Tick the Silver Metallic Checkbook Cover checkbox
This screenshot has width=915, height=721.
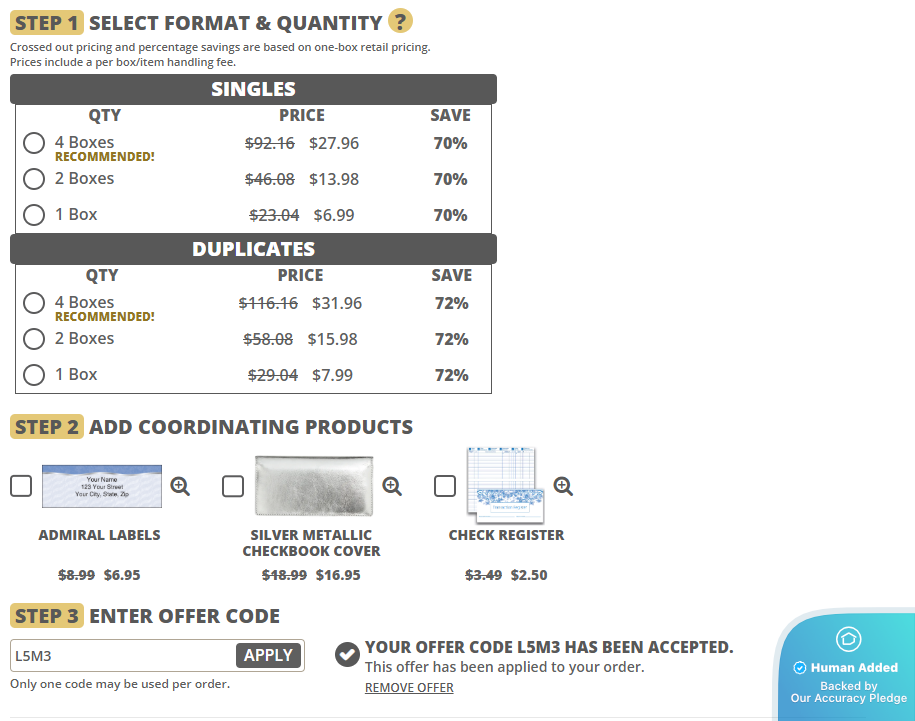(x=233, y=486)
